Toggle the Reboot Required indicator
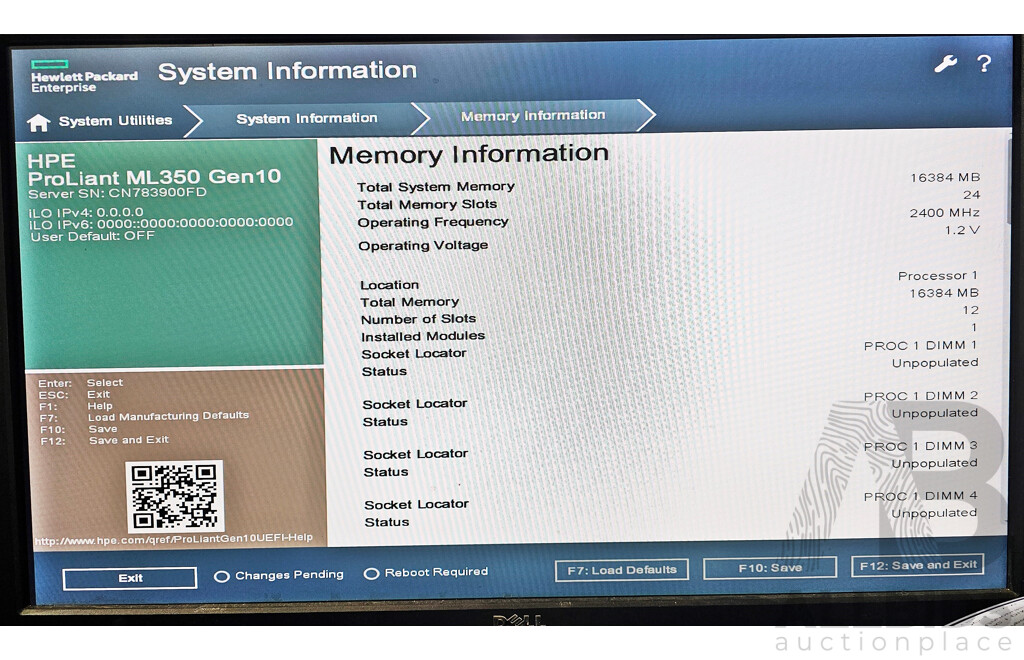1024x660 pixels. click(x=426, y=573)
